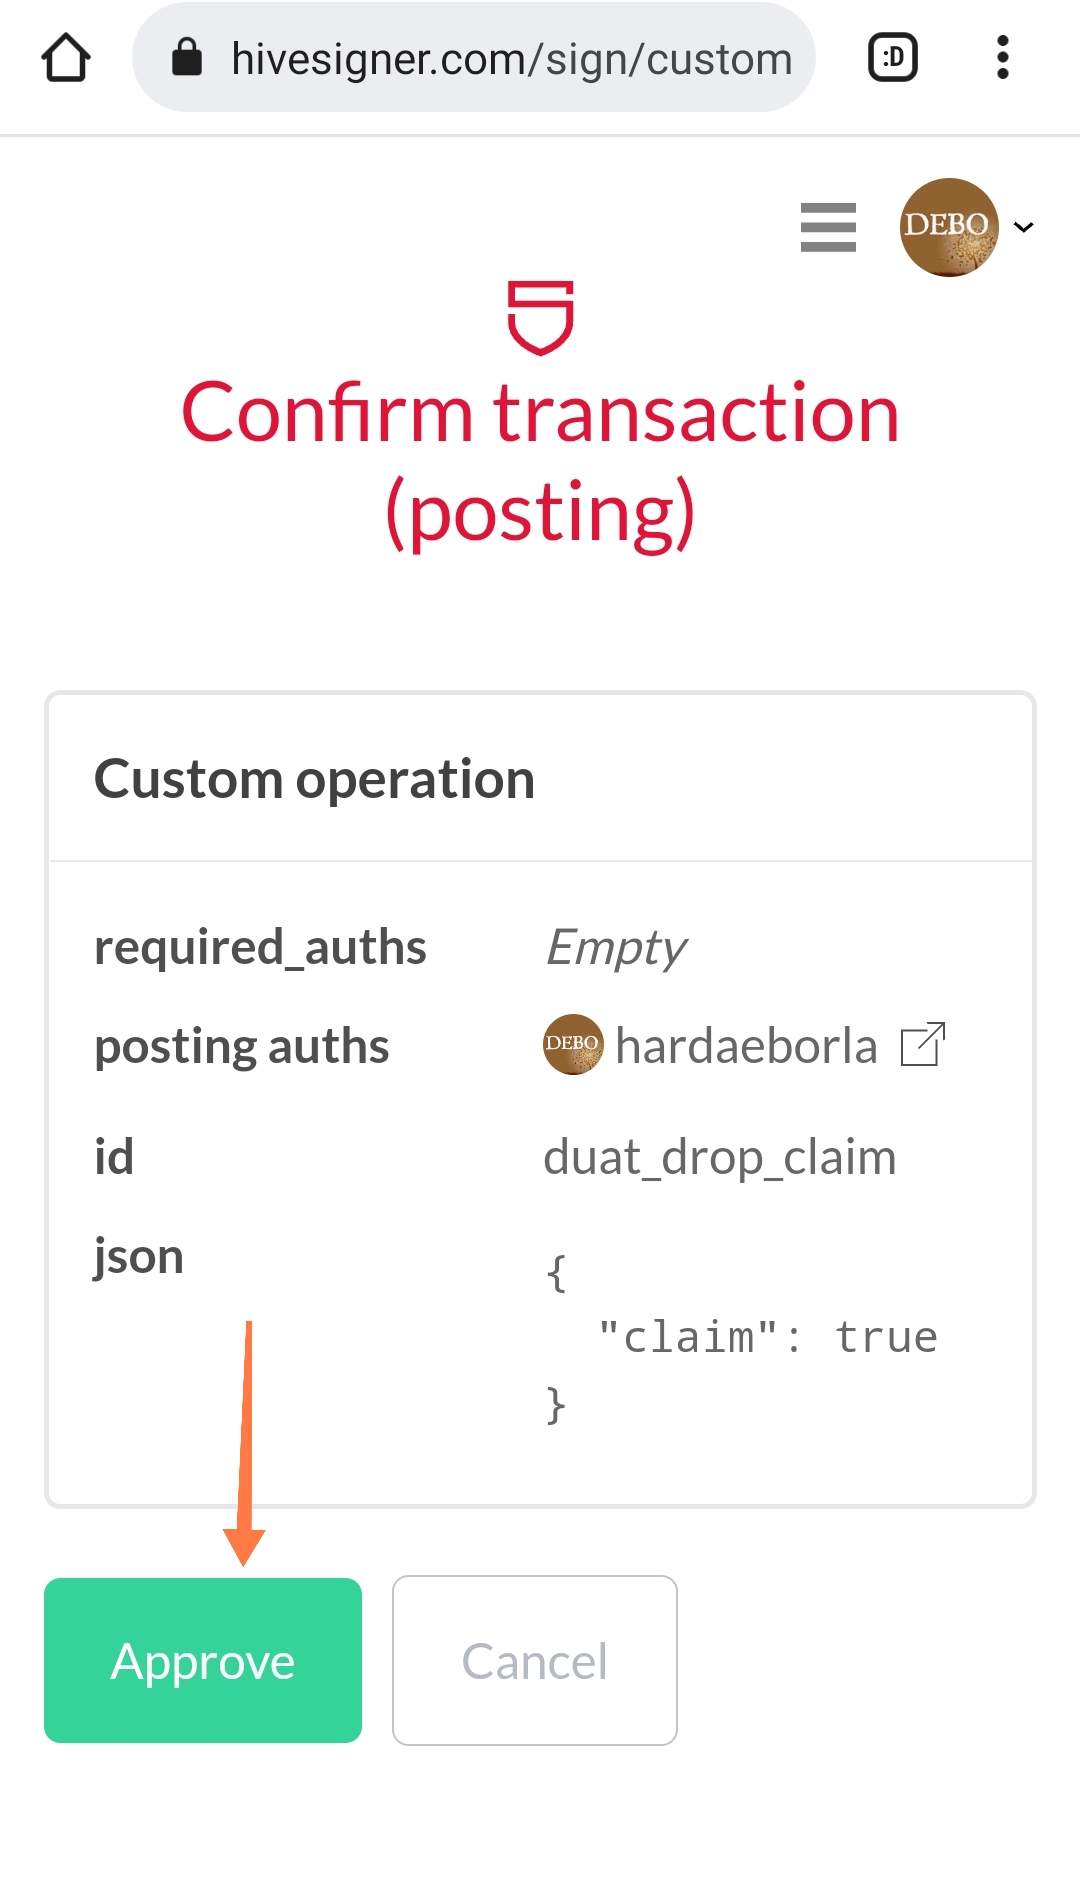Click the Empty required_auths value
Viewport: 1080px width, 1889px height.
click(616, 948)
